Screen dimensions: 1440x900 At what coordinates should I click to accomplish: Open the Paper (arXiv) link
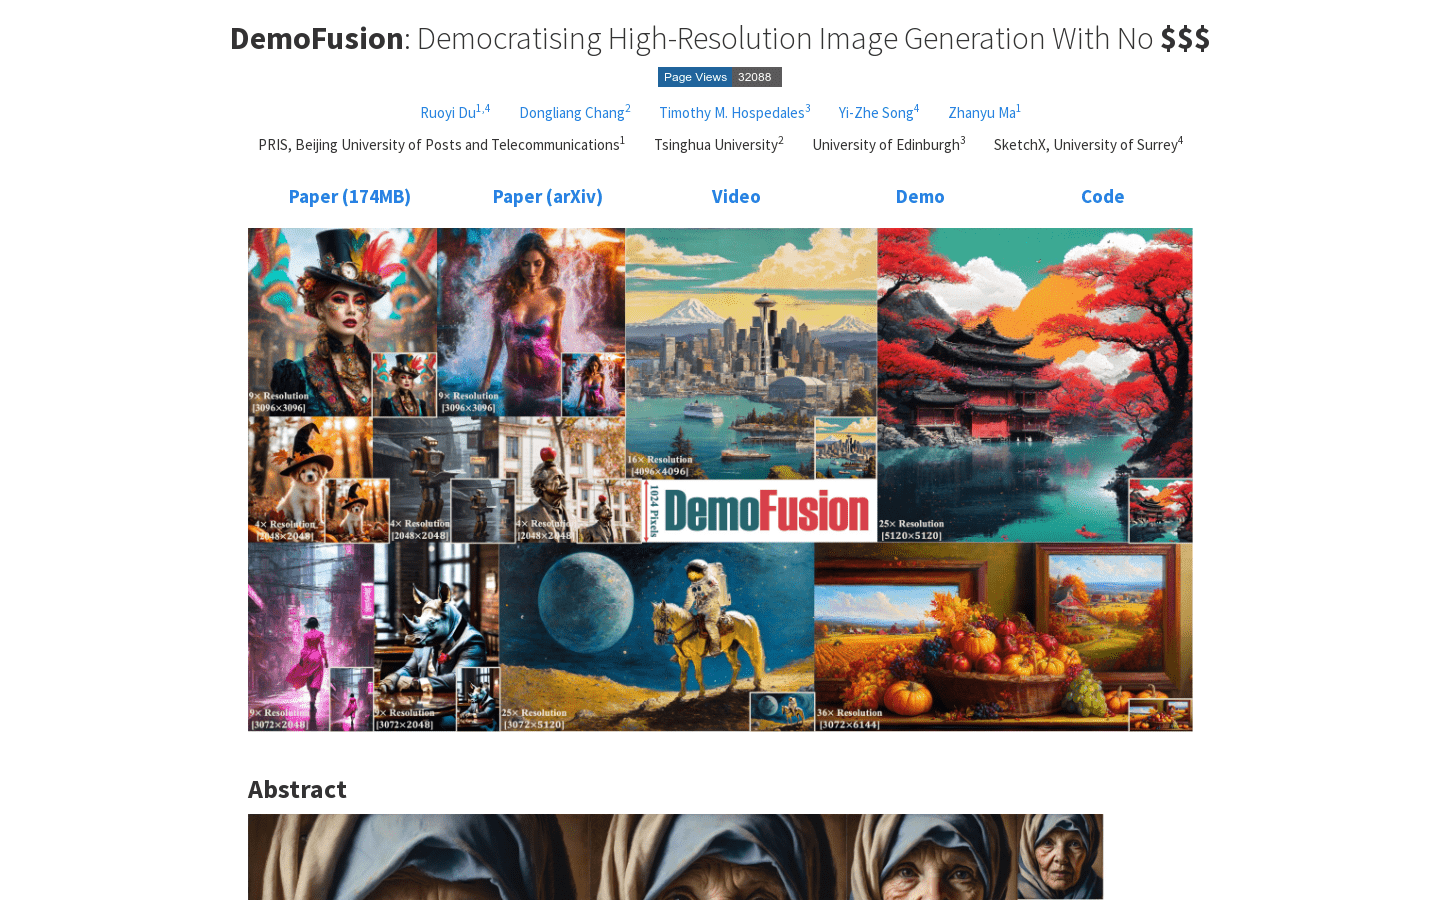547,197
